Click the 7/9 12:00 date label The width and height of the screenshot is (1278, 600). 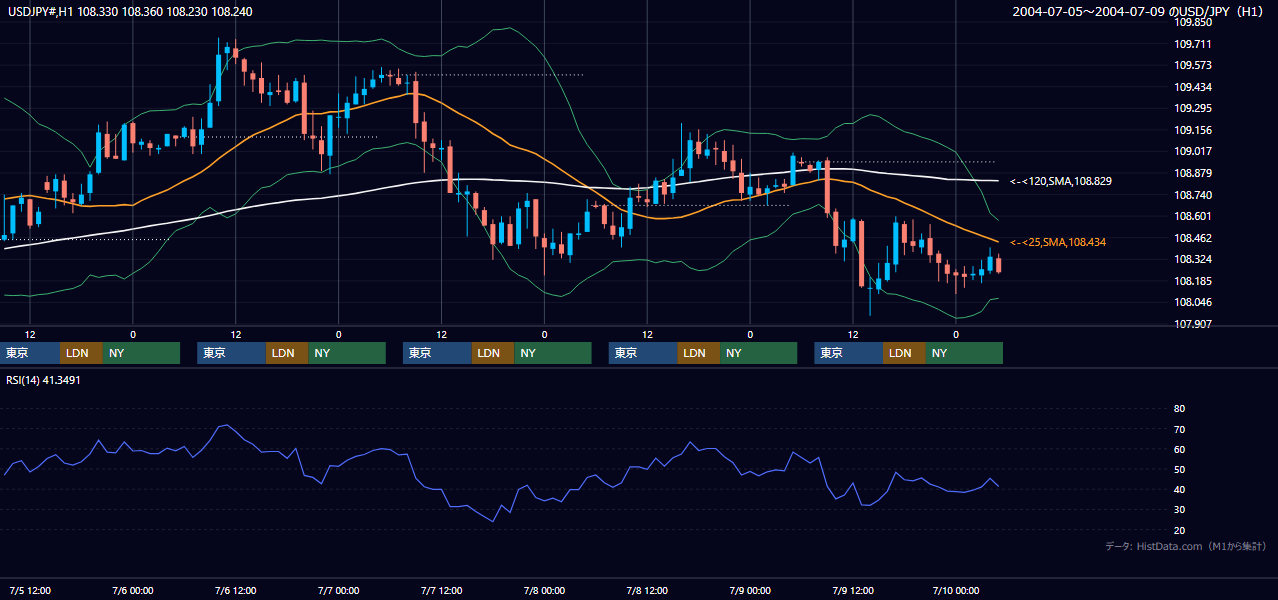[x=853, y=590]
